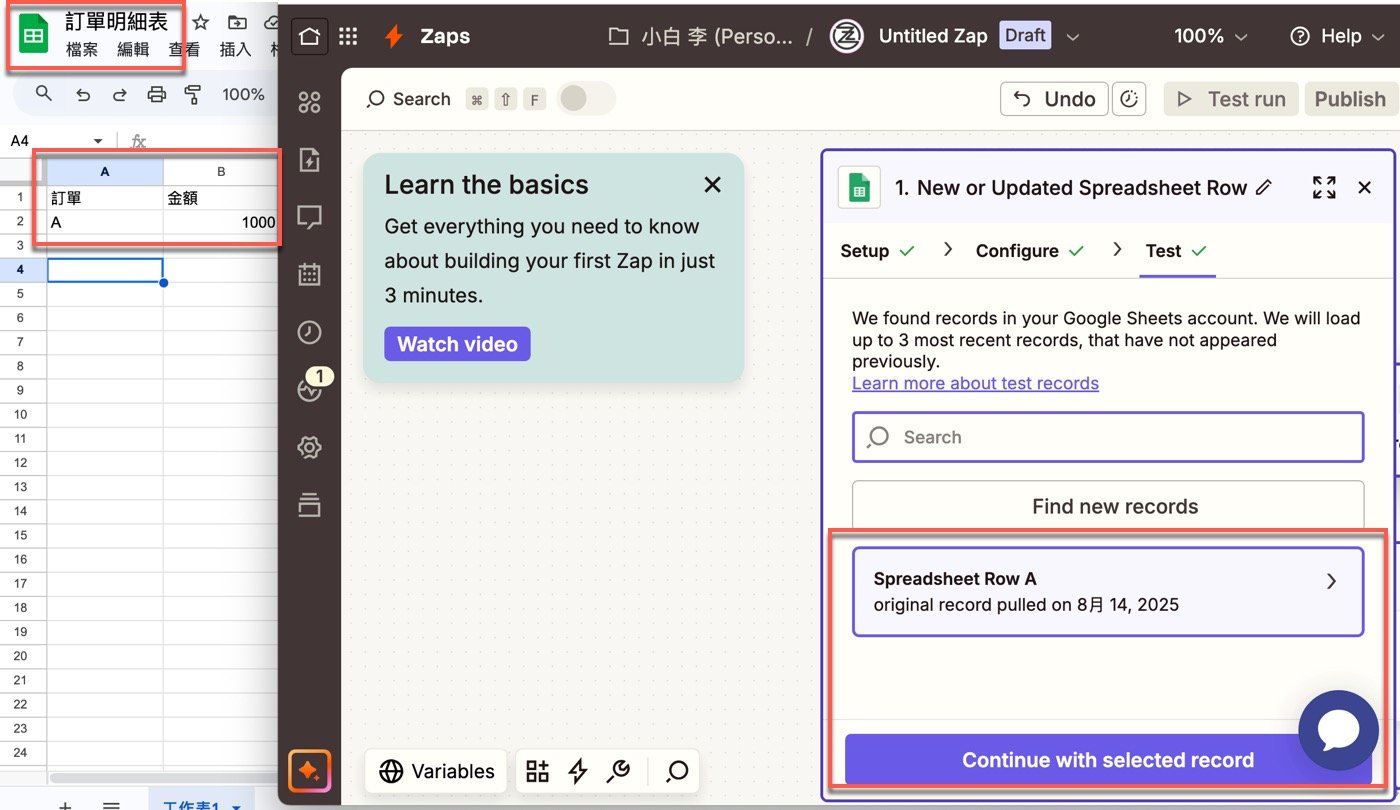Screen dimensions: 1400x810
Task: Click the Undo button in Zapier
Action: click(x=1054, y=99)
